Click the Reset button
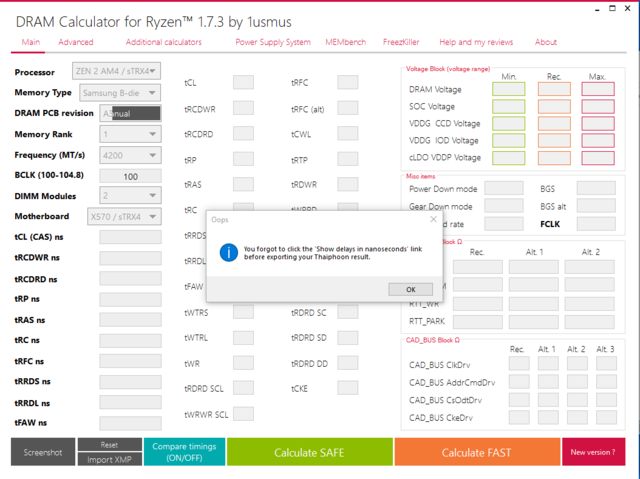This screenshot has height=479, width=640. tap(109, 445)
